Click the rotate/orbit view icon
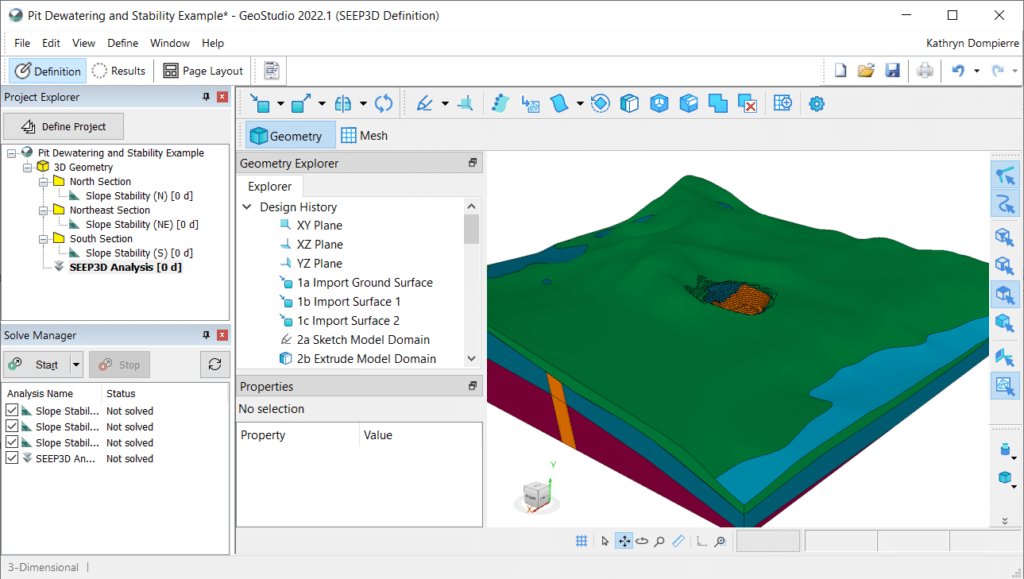 click(x=641, y=540)
